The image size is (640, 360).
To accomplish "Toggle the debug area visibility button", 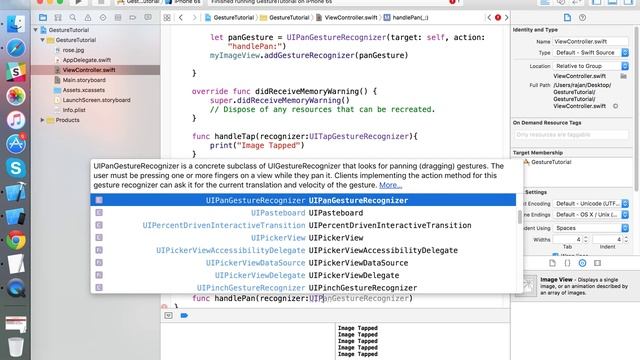I will point(168,316).
